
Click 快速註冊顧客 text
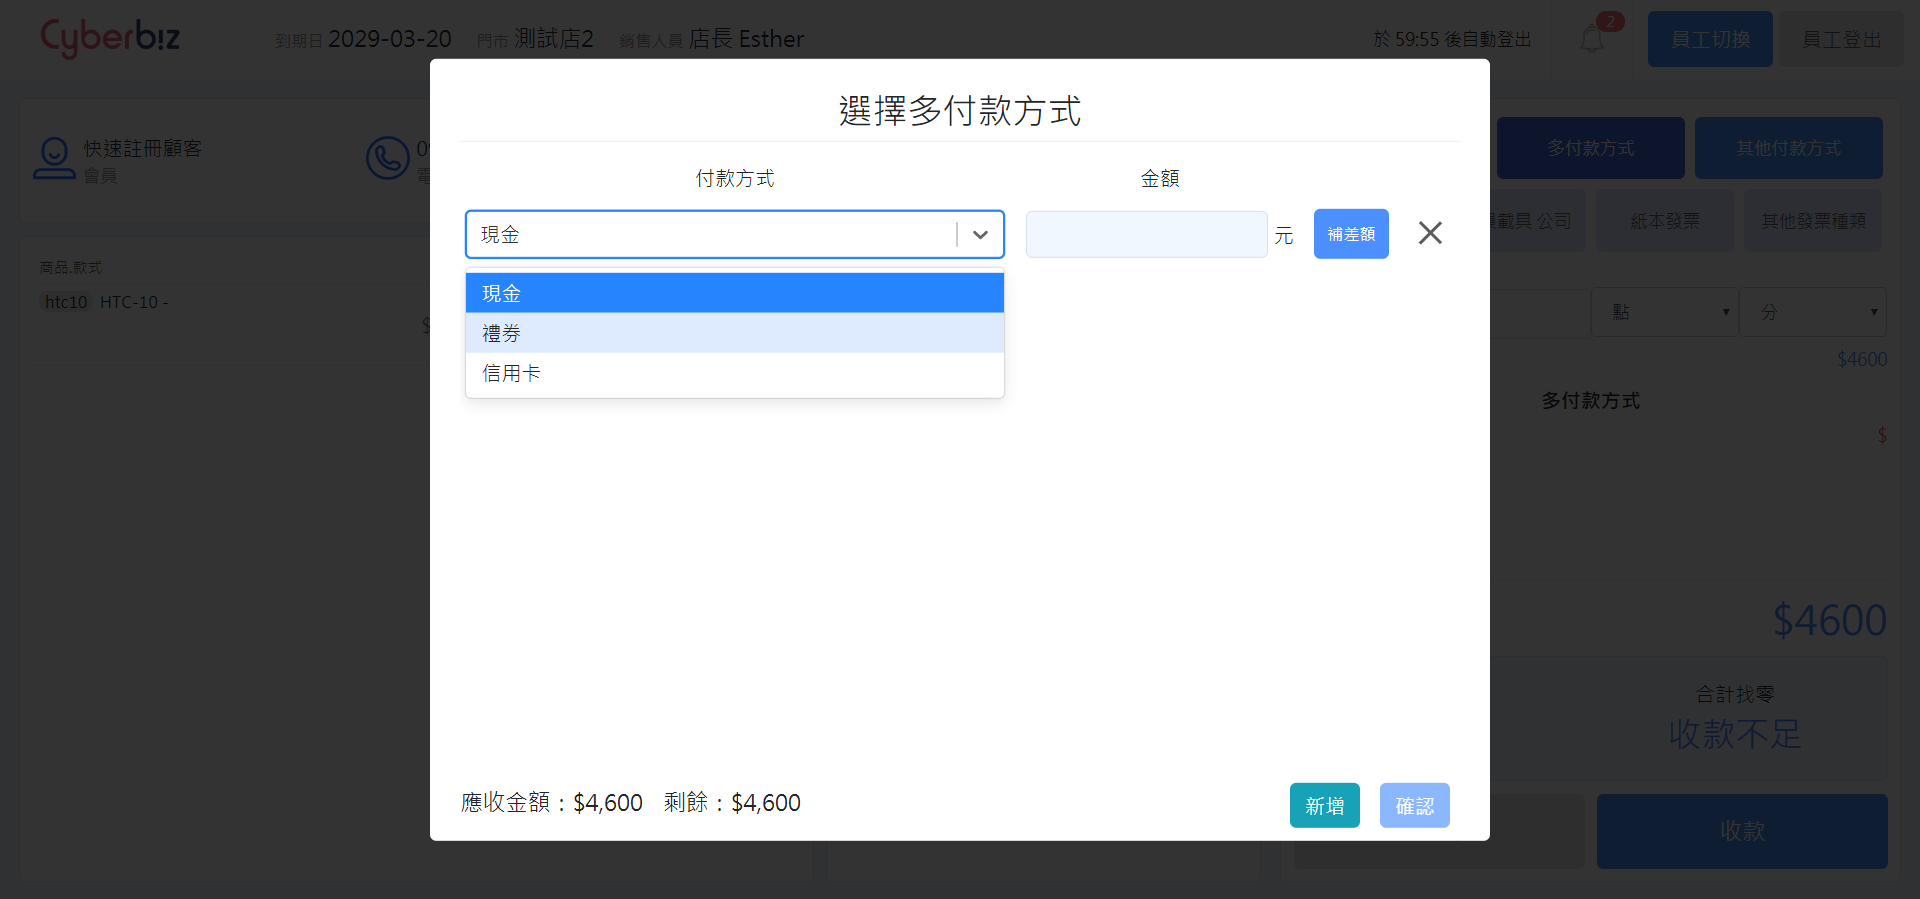tap(142, 148)
